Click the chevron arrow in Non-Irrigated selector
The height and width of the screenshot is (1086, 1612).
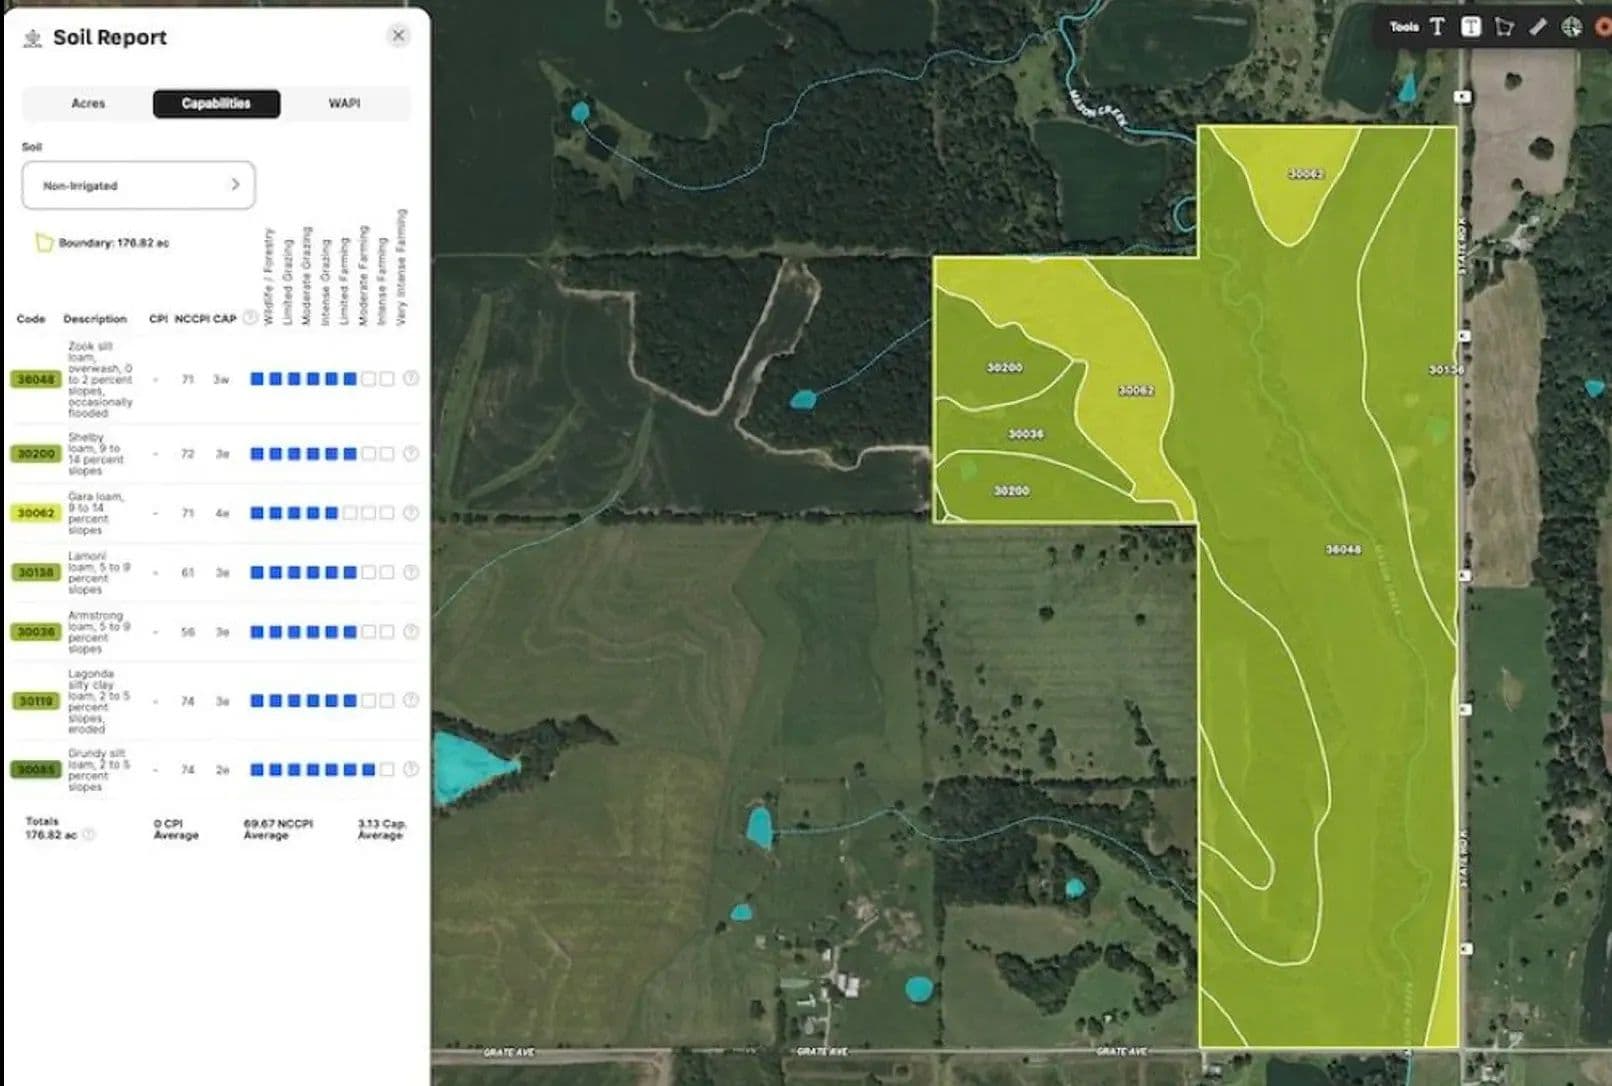coord(235,185)
